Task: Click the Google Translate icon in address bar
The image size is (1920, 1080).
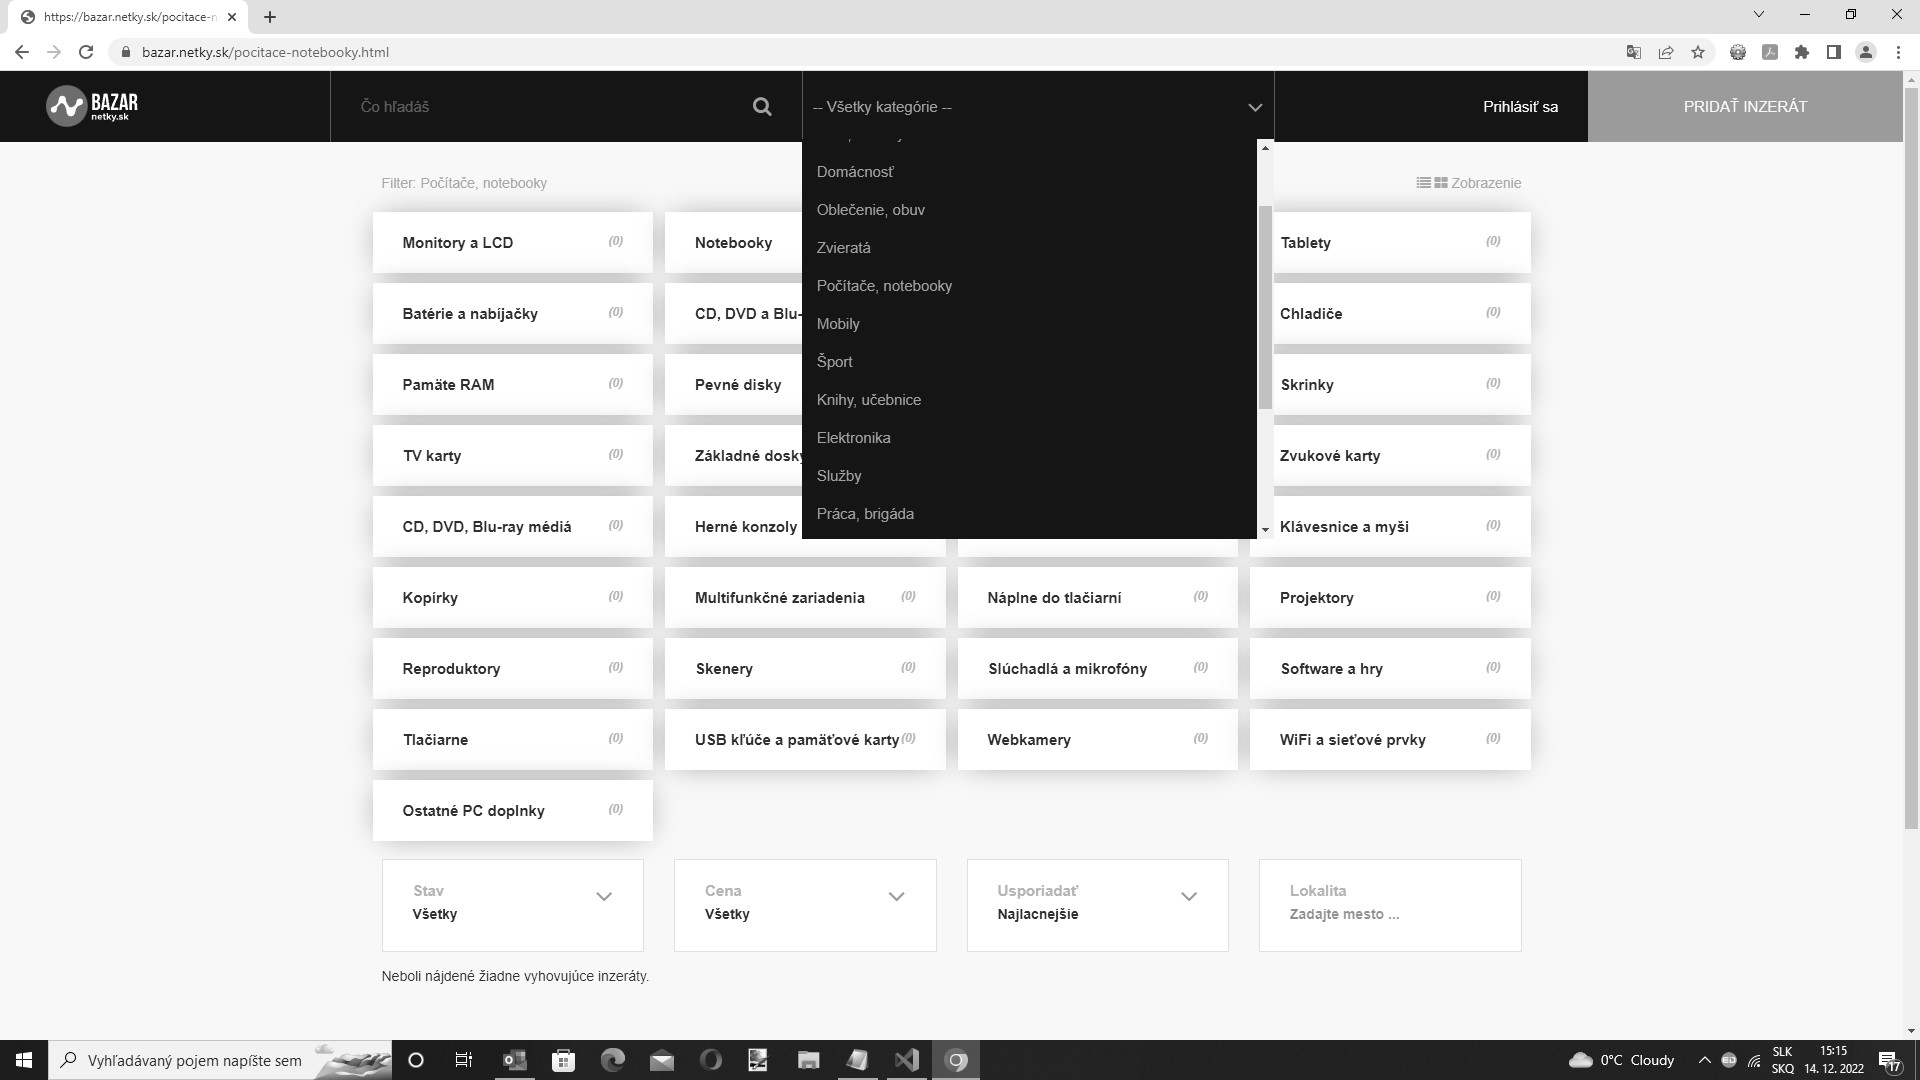Action: [x=1632, y=52]
